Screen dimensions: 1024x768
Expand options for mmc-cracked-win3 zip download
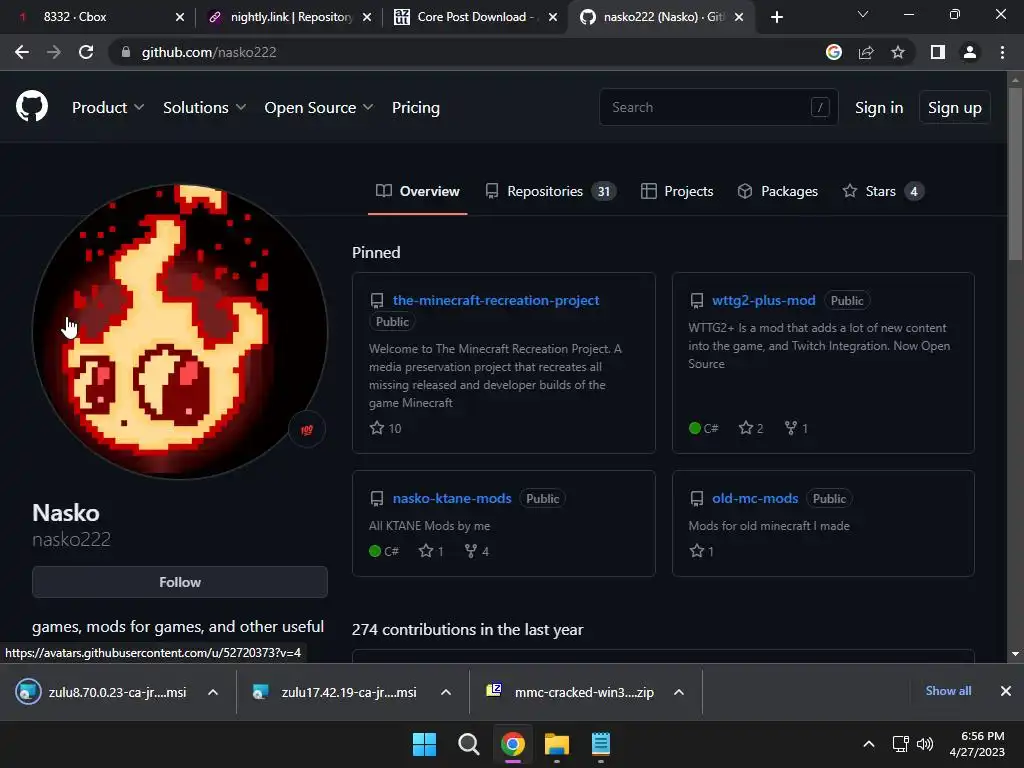[x=679, y=692]
